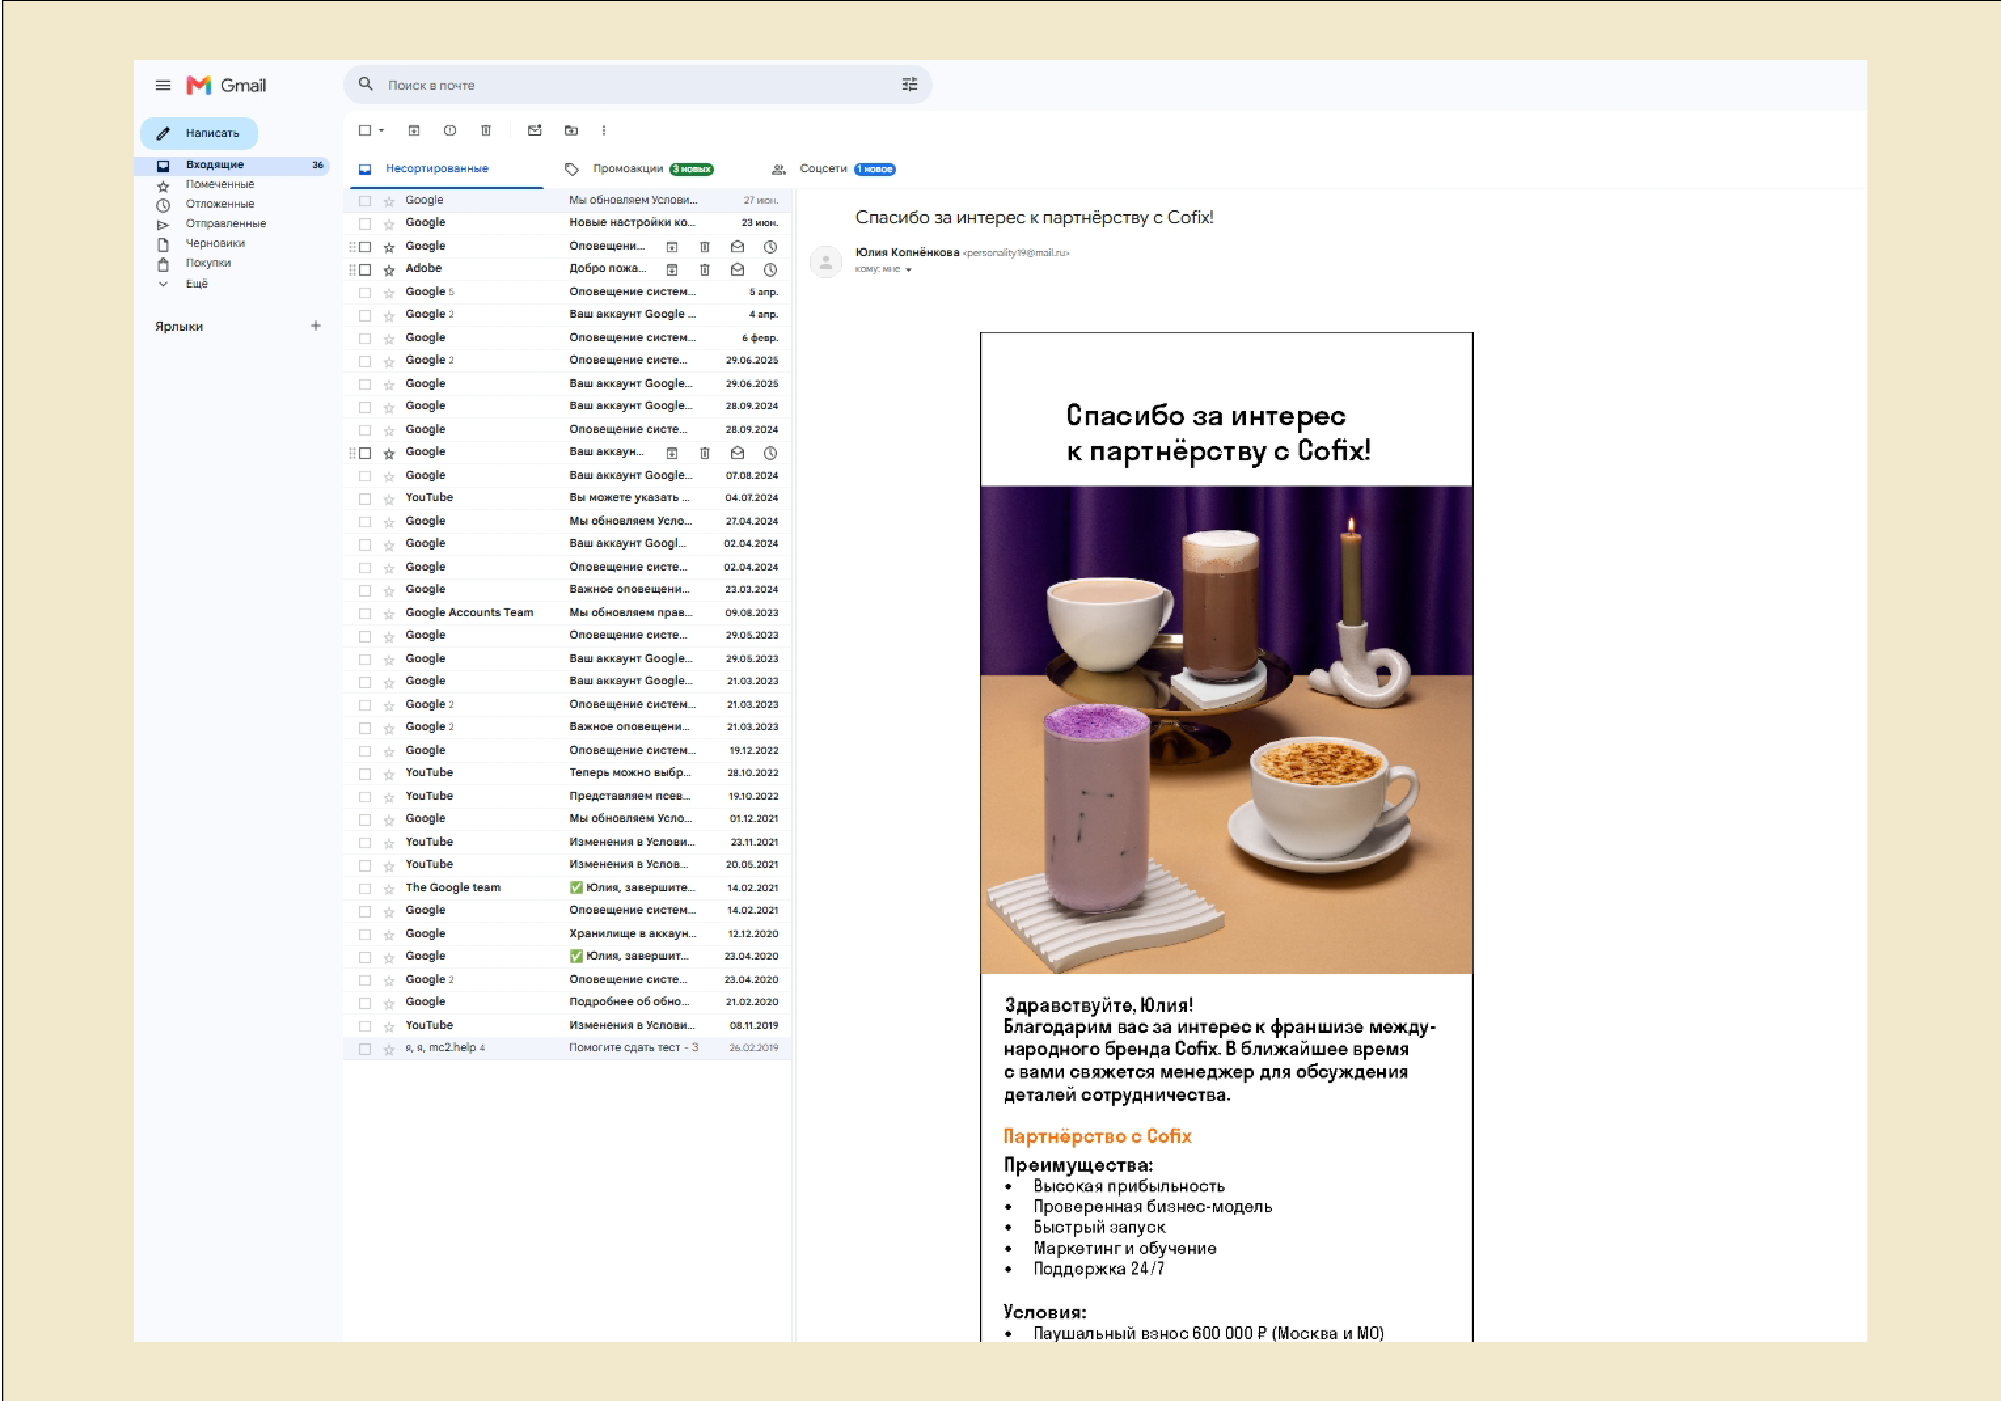The width and height of the screenshot is (2001, 1401).
Task: Go to Входящие folder
Action: [234, 165]
